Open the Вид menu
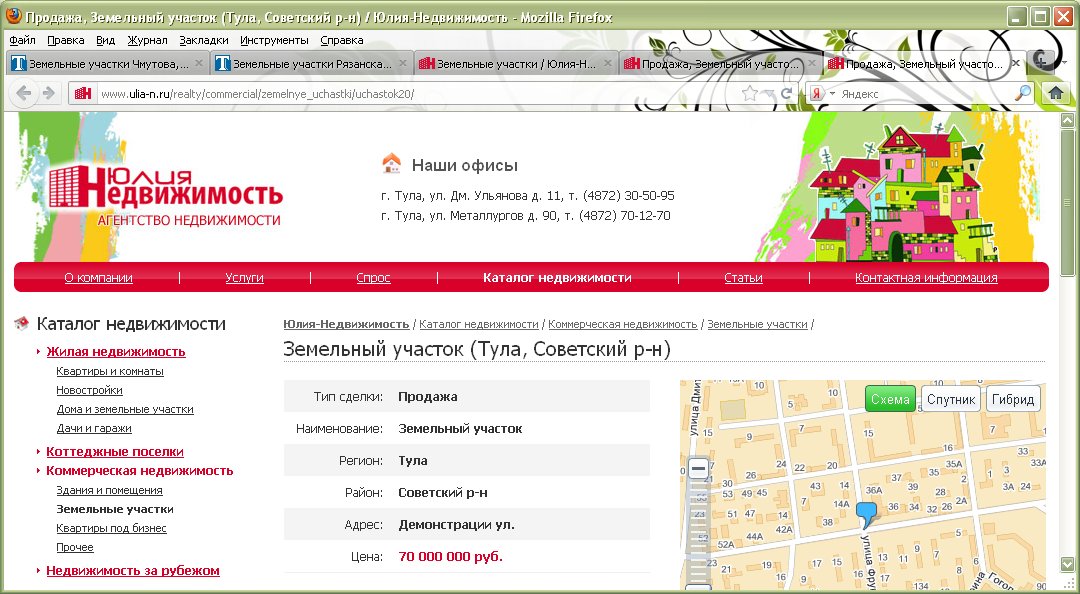Image resolution: width=1080 pixels, height=594 pixels. [105, 40]
